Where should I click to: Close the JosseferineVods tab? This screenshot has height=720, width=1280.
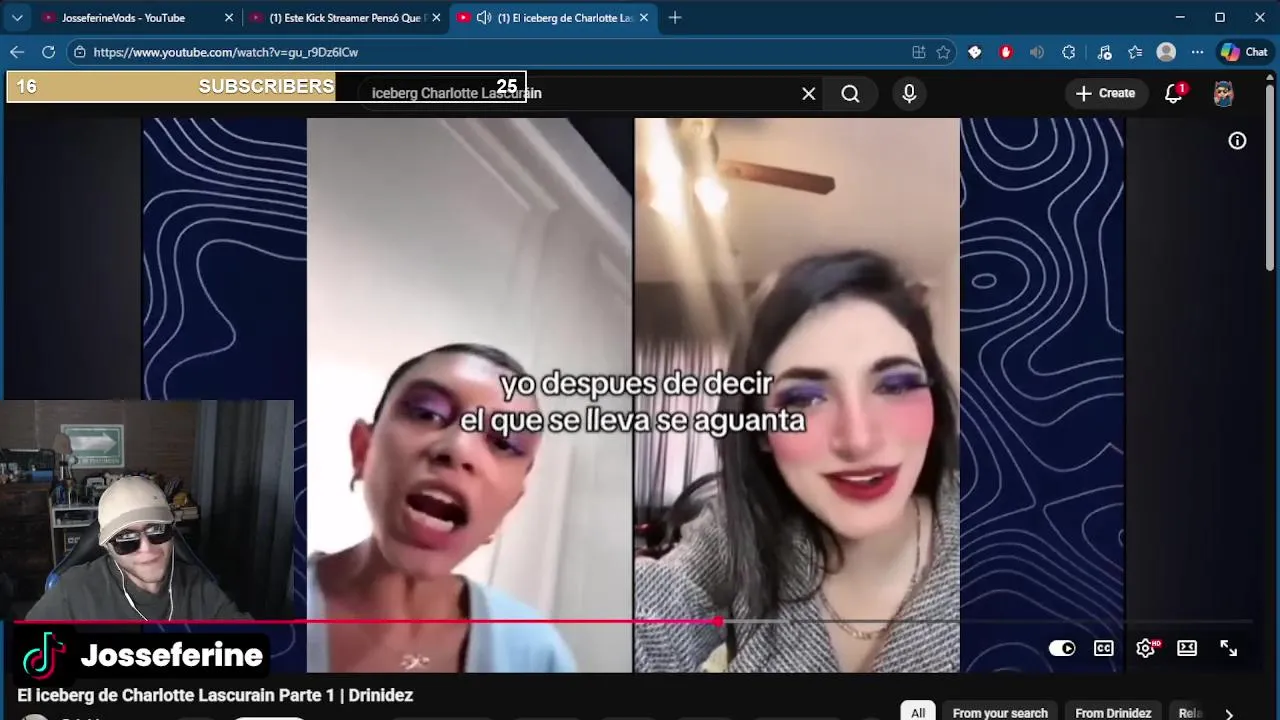229,18
